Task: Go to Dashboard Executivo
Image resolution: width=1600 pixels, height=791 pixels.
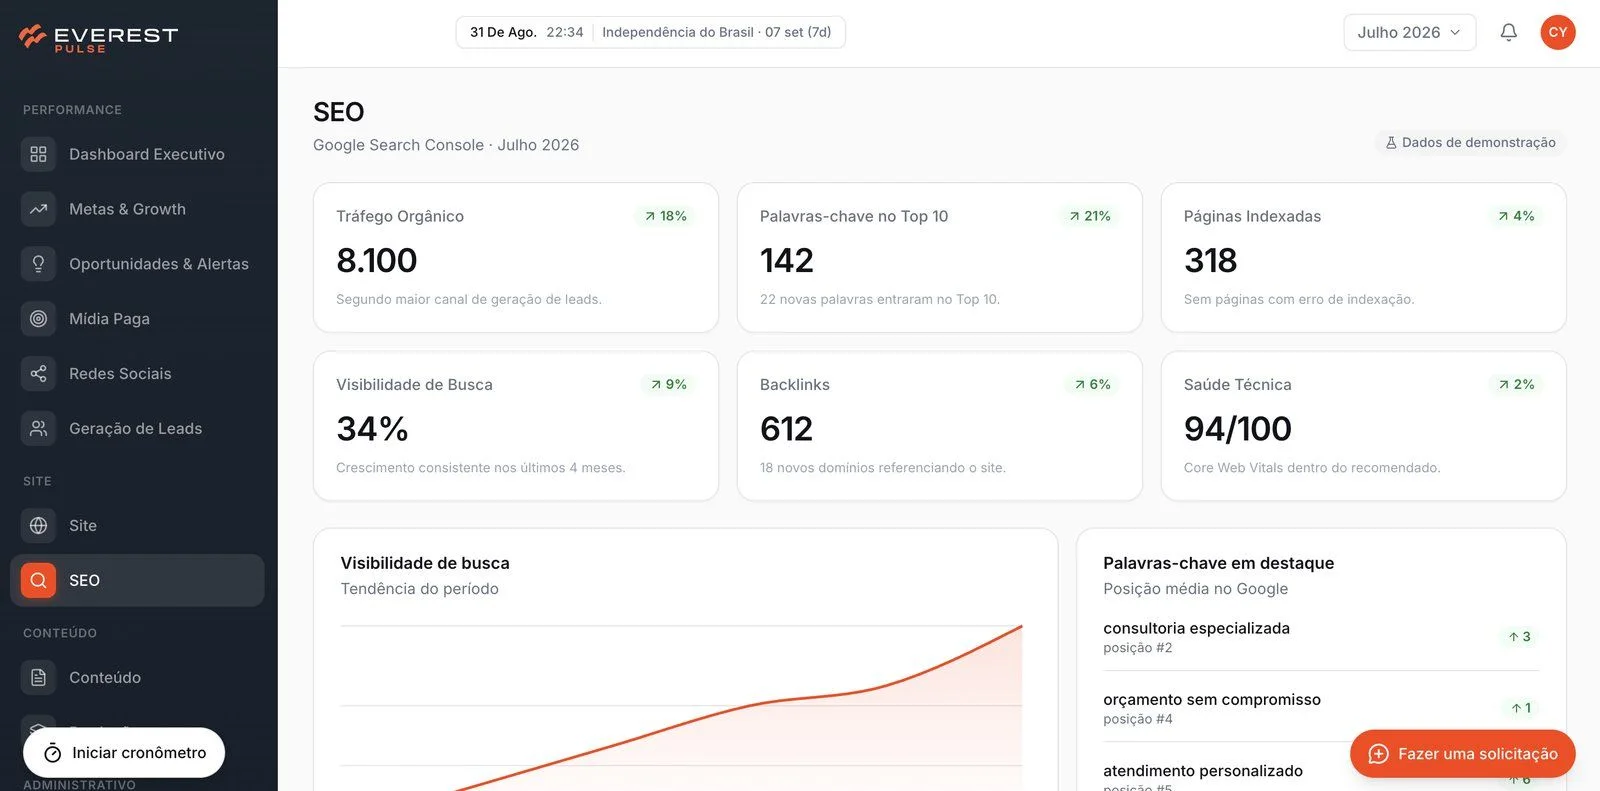Action: pyautogui.click(x=137, y=154)
